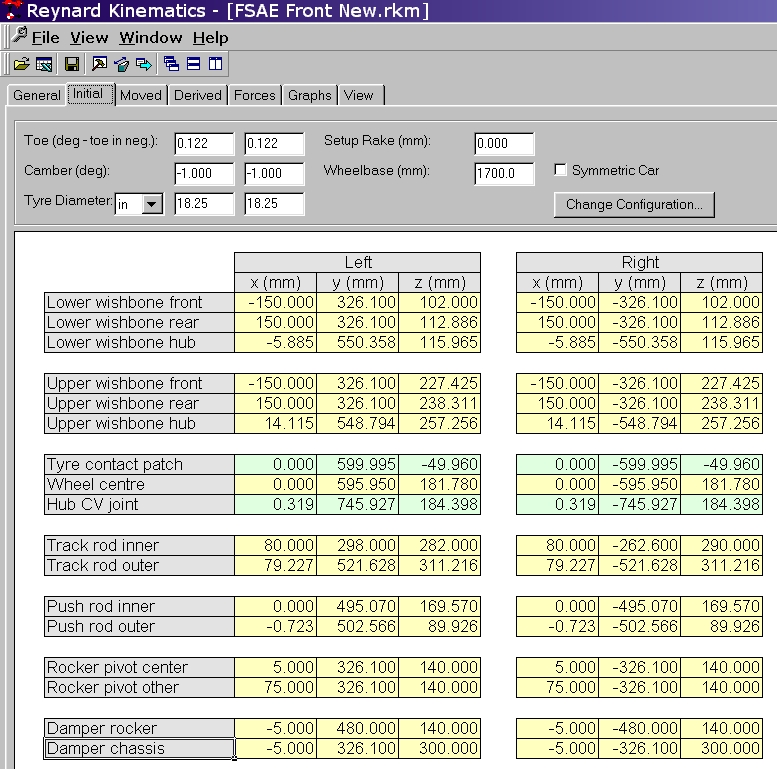Click the blue right-arrow toolbar icon
Screen dimensions: 777x769
pyautogui.click(x=144, y=64)
